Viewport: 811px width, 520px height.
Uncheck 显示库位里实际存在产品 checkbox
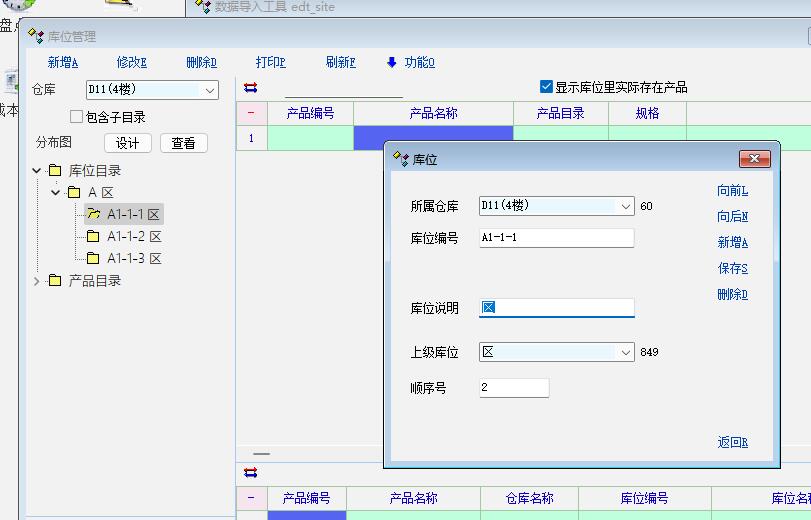(x=546, y=87)
